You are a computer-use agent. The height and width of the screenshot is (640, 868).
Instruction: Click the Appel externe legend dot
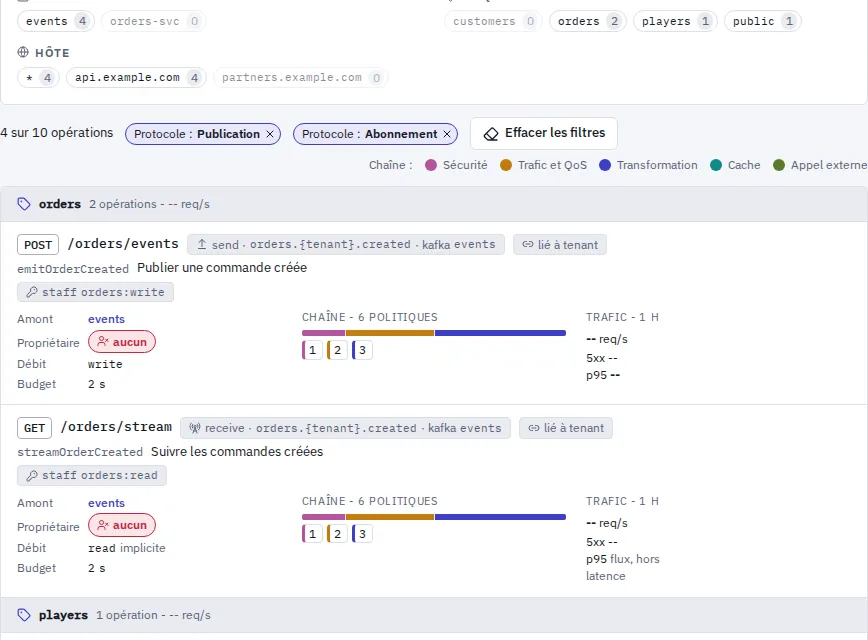pyautogui.click(x=779, y=165)
